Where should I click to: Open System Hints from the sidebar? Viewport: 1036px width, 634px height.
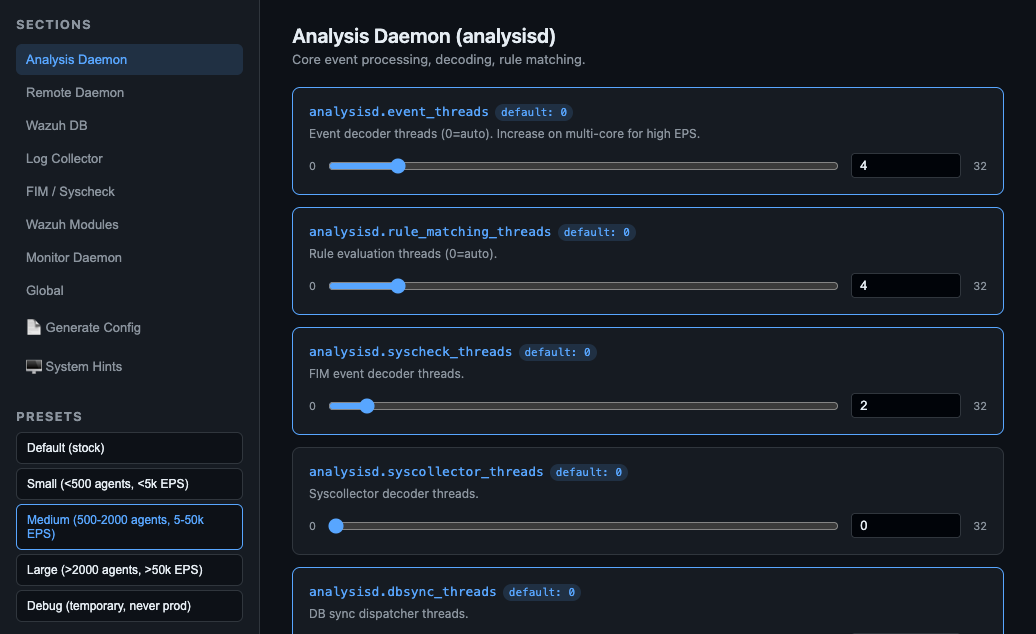pyautogui.click(x=130, y=367)
